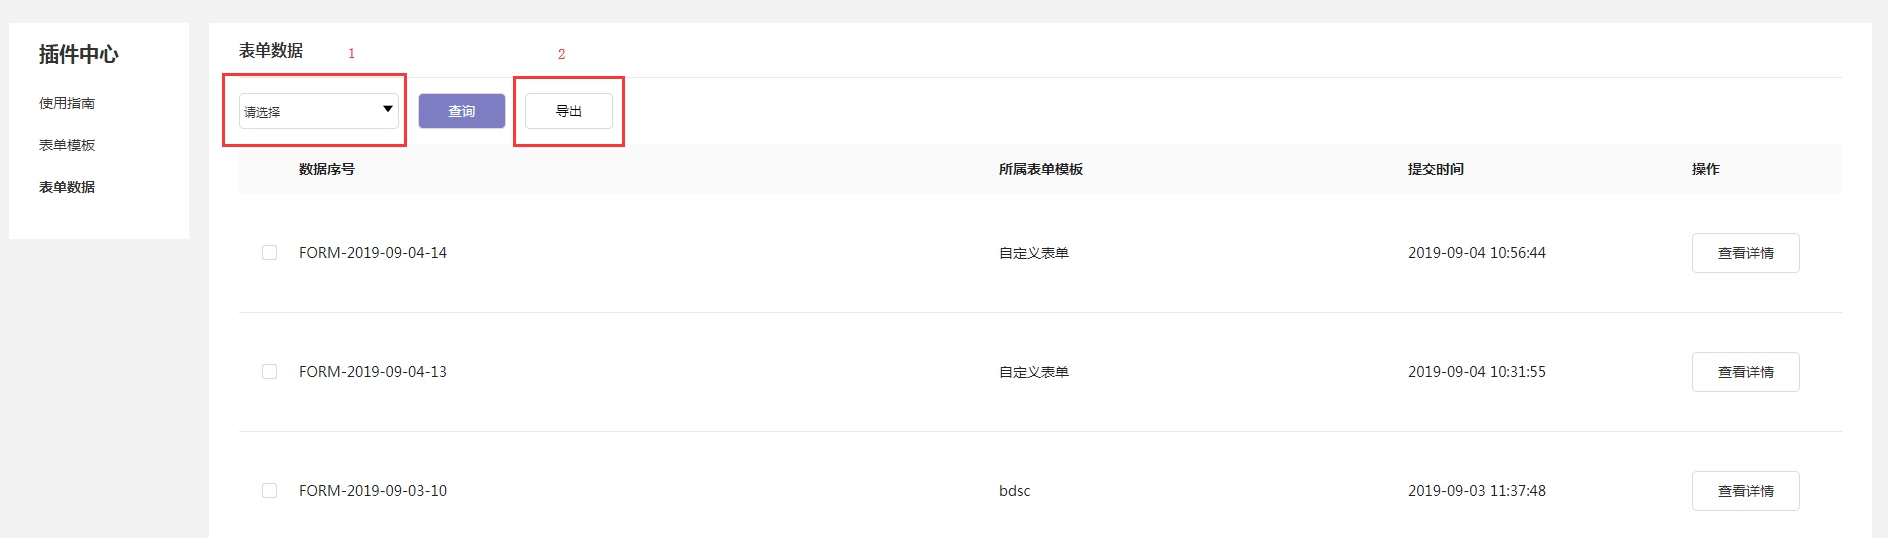This screenshot has height=538, width=1888.
Task: Select the checkbox for FORM-2019-09-03-10
Action: click(269, 491)
